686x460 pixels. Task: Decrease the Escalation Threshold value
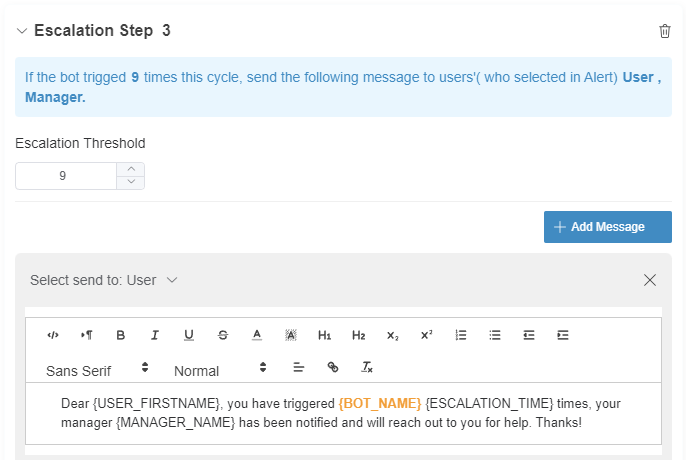(x=131, y=182)
